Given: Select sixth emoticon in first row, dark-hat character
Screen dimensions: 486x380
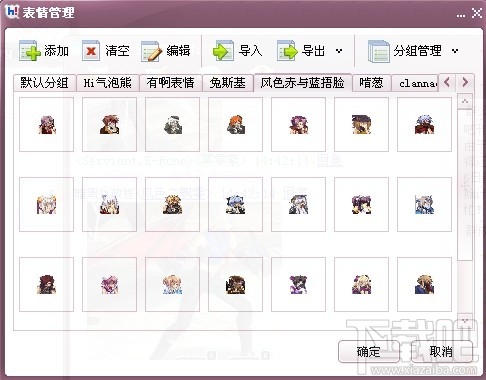Looking at the screenshot, I should [361, 124].
